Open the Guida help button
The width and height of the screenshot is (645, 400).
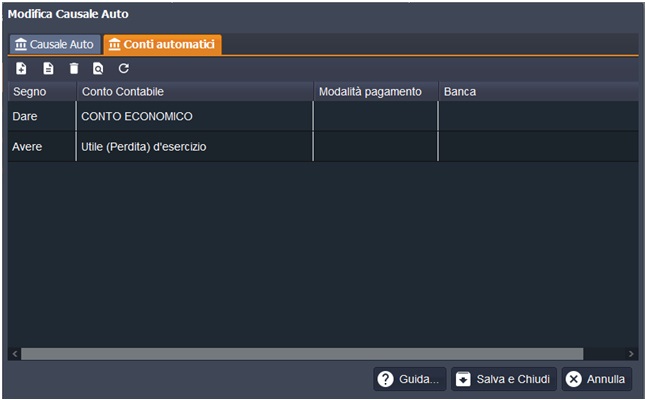(409, 379)
